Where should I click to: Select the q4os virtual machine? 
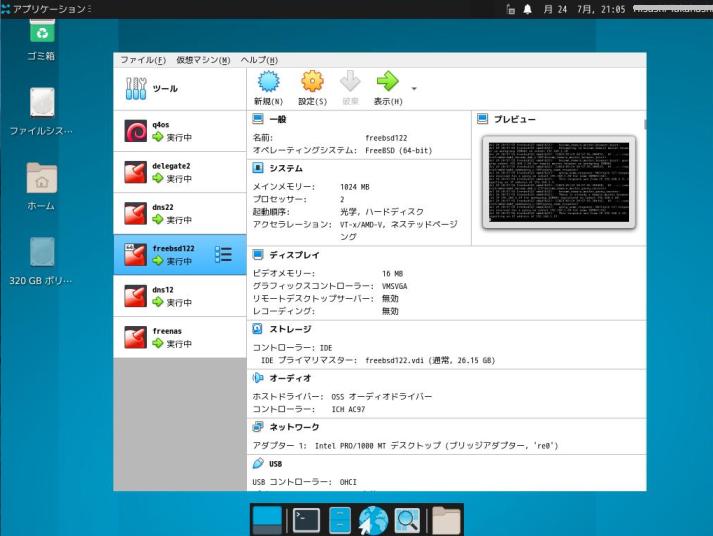180,131
